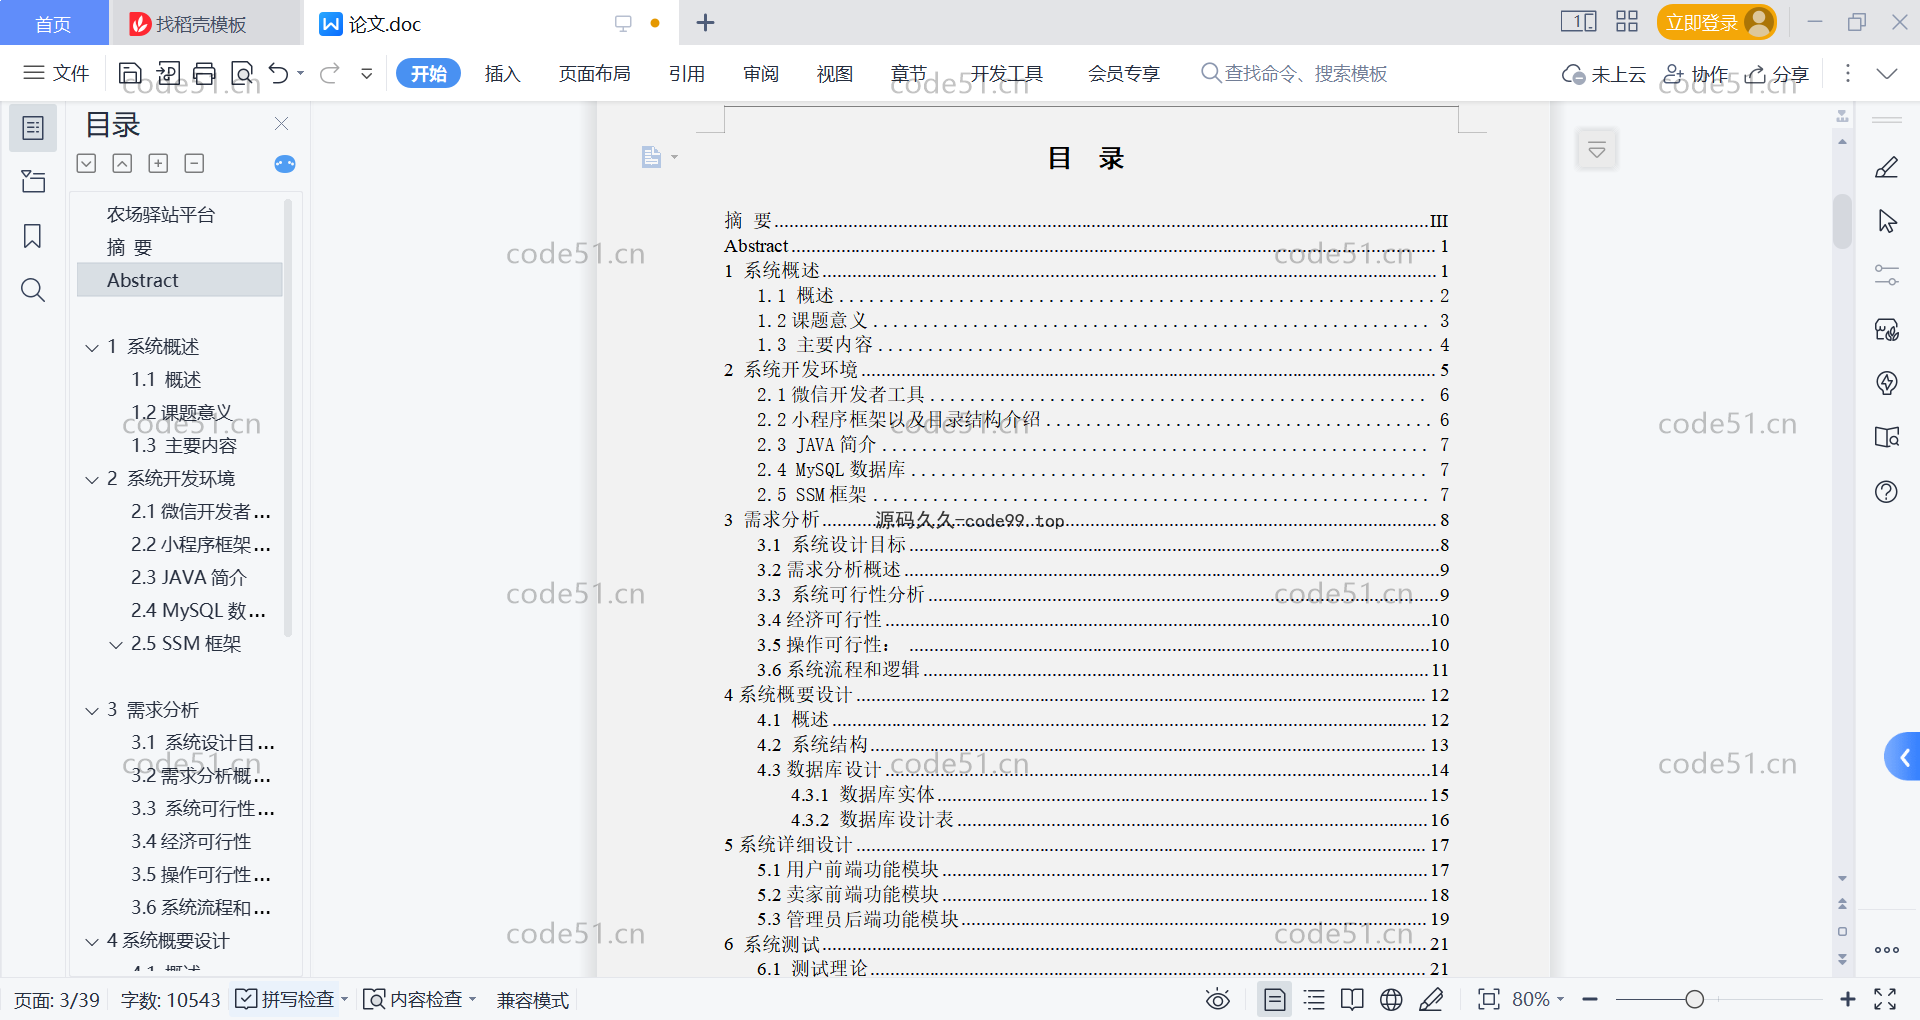Close the 目录 navigation pane
The width and height of the screenshot is (1920, 1020).
coord(281,123)
